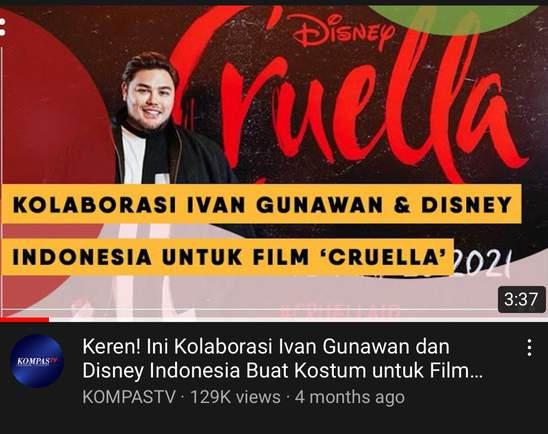Click the Disney logo in the thumbnail
The image size is (548, 434).
click(x=342, y=31)
